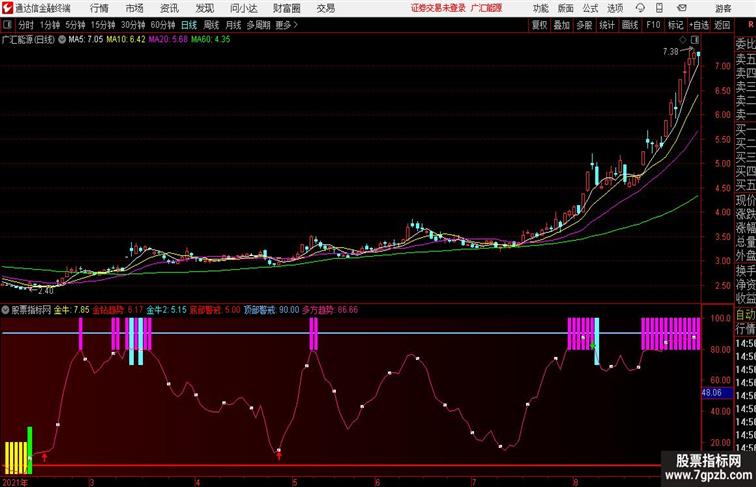Open the 行情 menu

pos(99,8)
